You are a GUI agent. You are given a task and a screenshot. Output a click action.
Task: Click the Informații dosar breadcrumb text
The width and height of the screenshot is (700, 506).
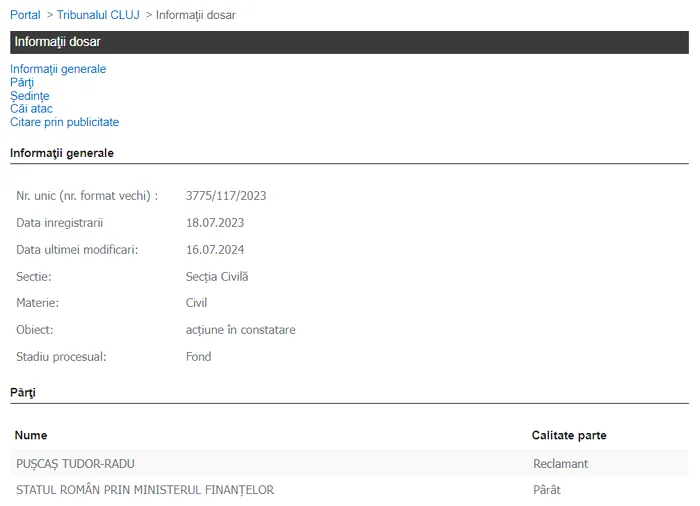(x=196, y=15)
